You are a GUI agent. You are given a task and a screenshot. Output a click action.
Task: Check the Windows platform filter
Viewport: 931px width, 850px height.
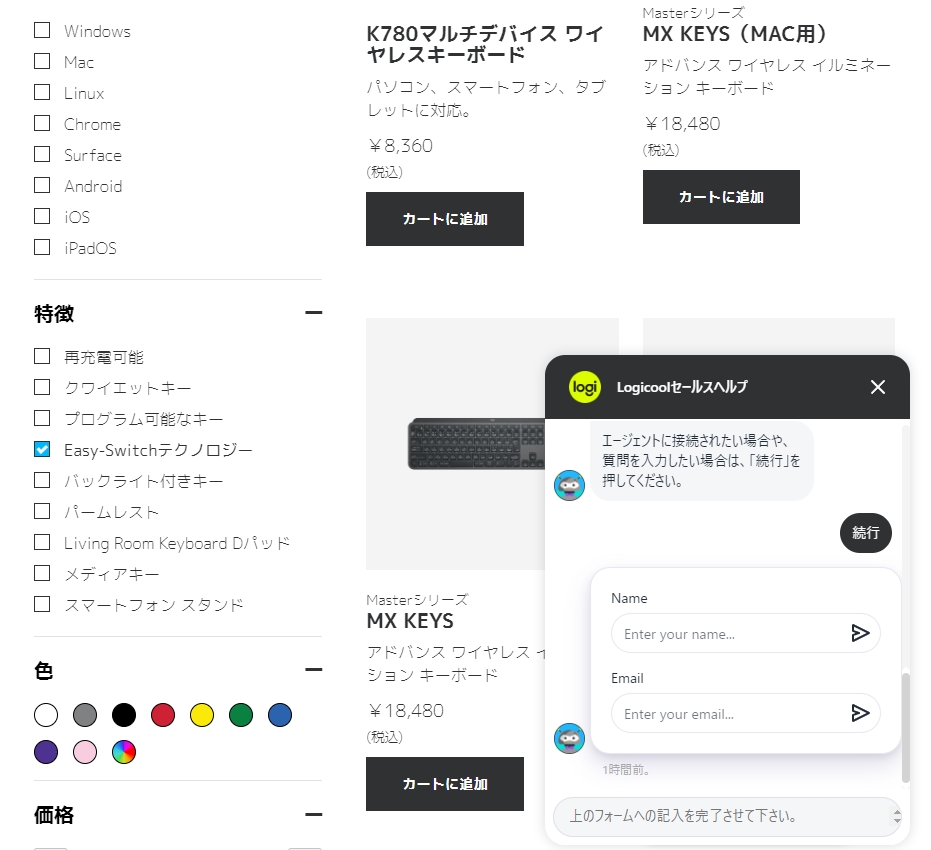tap(42, 30)
